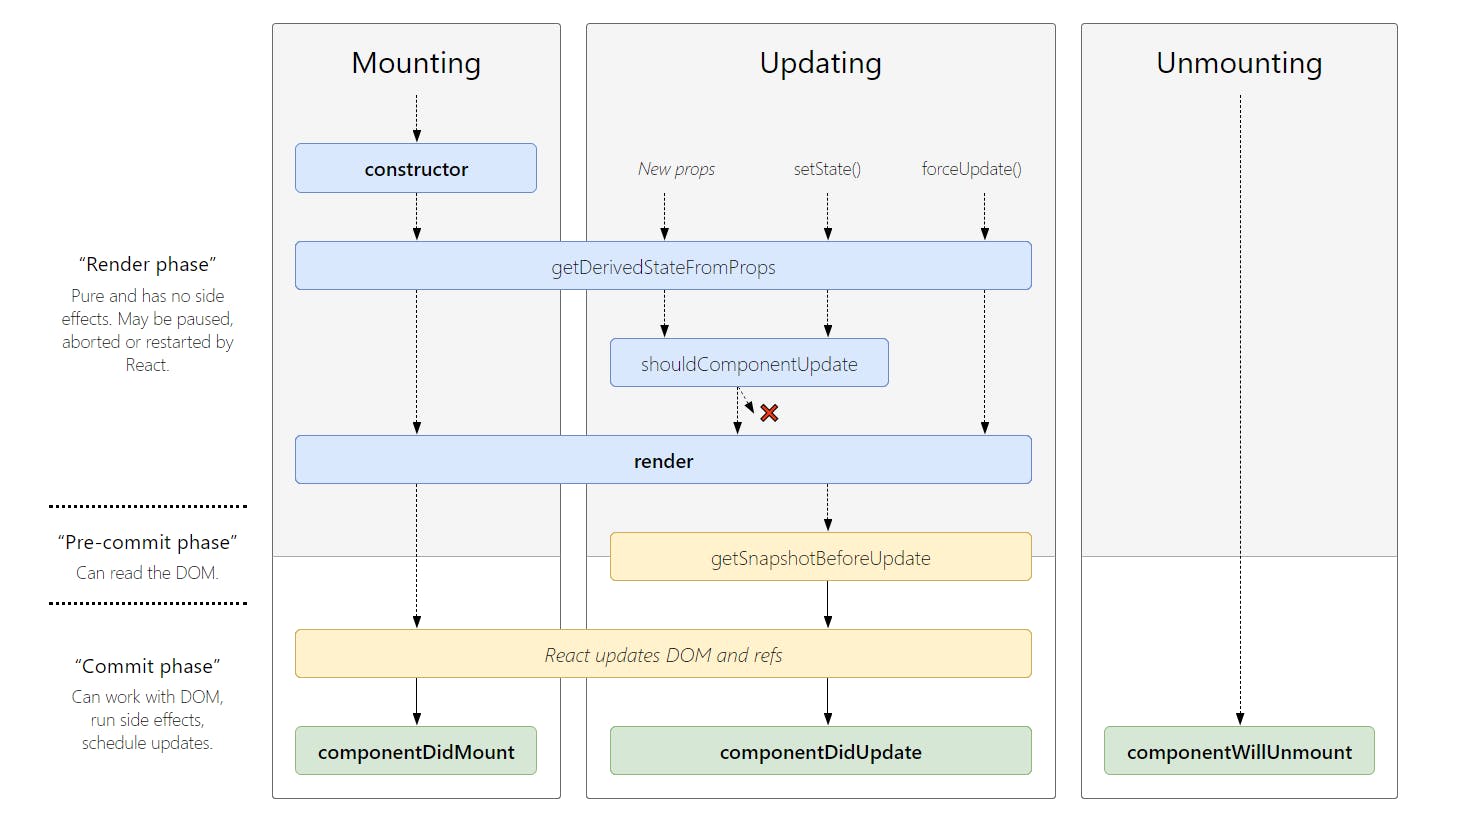Select the setState() trigger label

827,169
